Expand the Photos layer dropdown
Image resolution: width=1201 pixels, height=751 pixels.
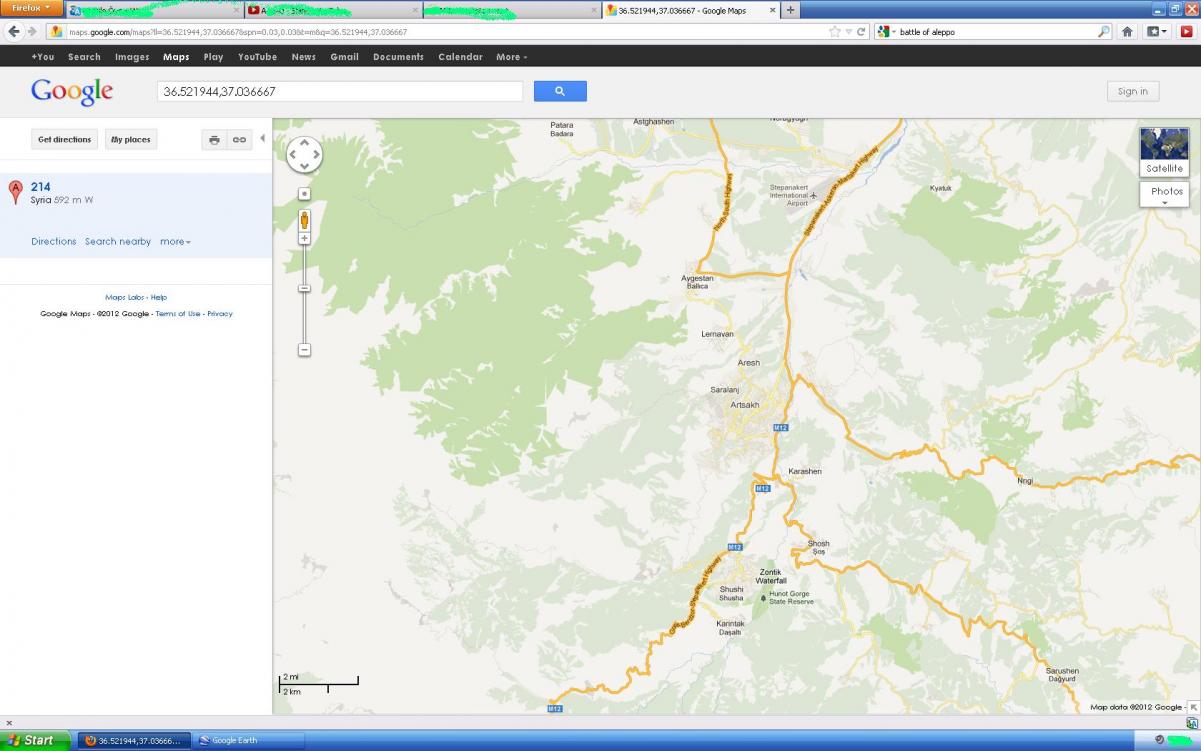[x=1165, y=195]
